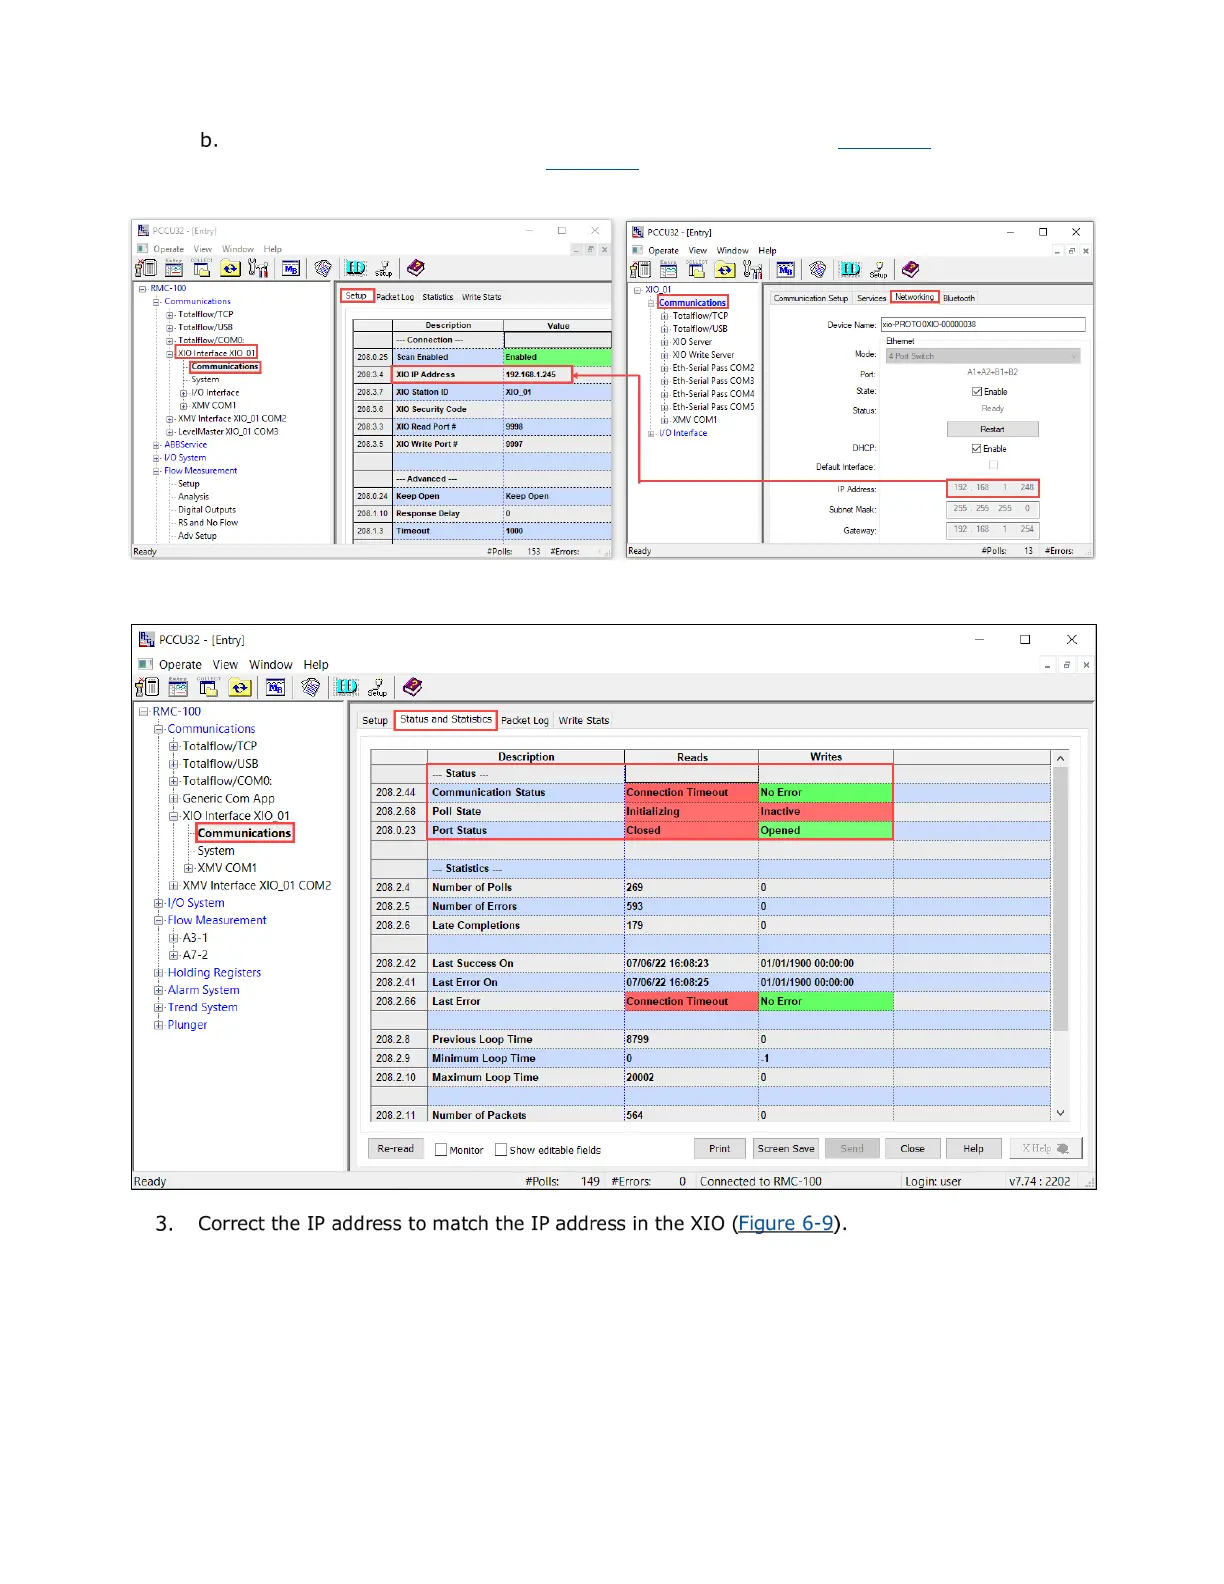This screenshot has height=1584, width=1224.
Task: Click the Setup icon in the Status and Statistics window toolbar
Action: (377, 687)
